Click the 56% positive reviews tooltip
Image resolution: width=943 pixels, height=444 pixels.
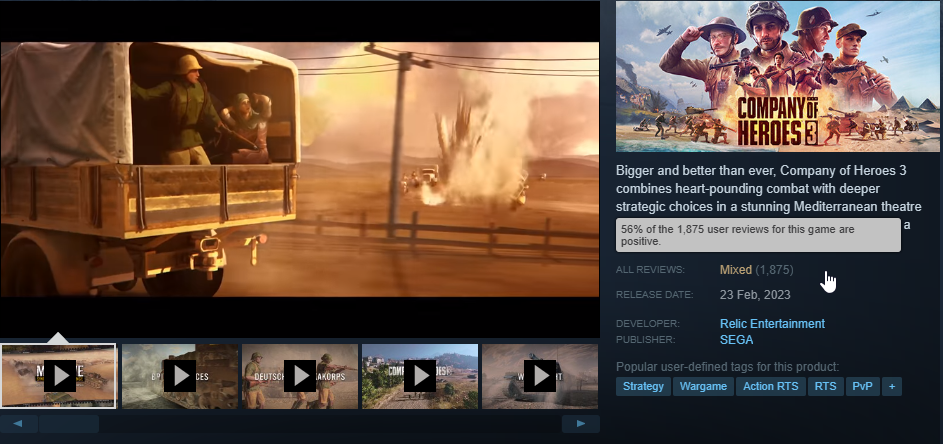pyautogui.click(x=758, y=235)
